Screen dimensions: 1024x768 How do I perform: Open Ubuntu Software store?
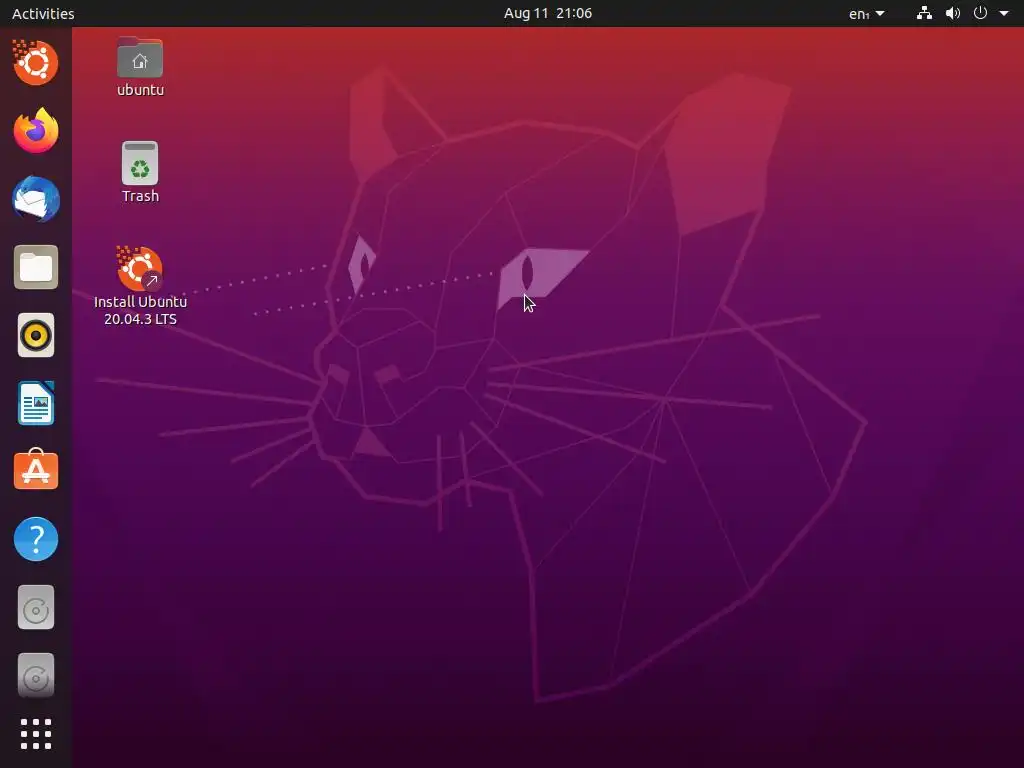[36, 471]
